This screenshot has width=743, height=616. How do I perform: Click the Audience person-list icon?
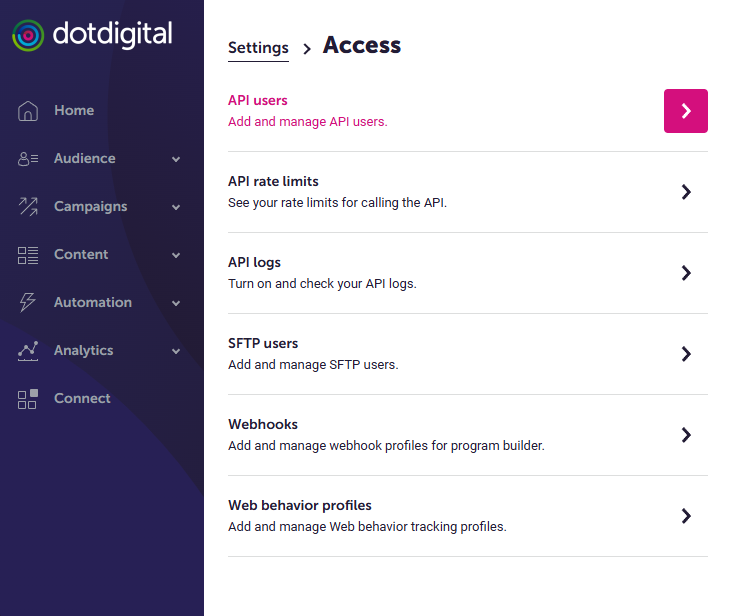click(28, 159)
